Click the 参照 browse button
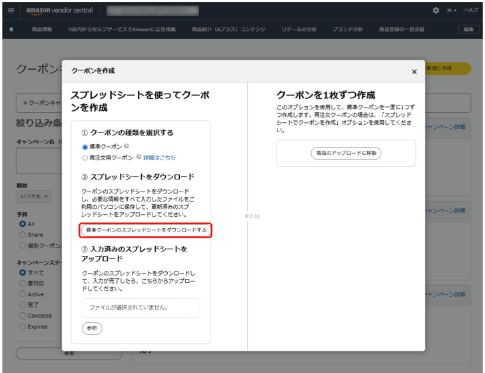 tap(92, 328)
